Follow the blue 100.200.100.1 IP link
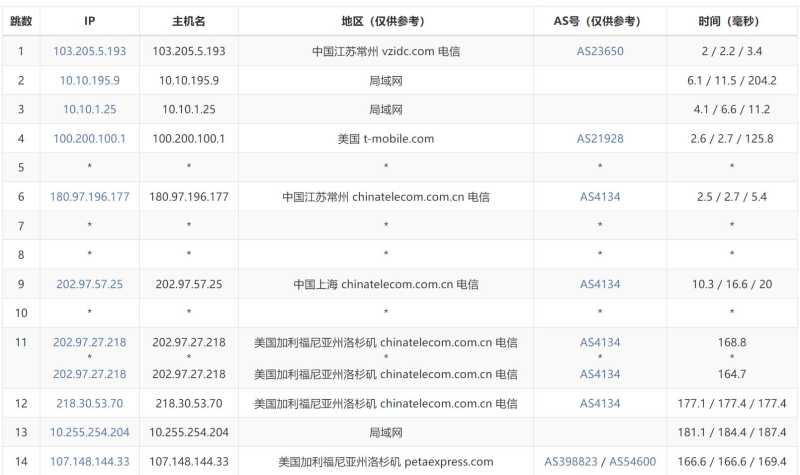This screenshot has height=475, width=800. [x=90, y=138]
